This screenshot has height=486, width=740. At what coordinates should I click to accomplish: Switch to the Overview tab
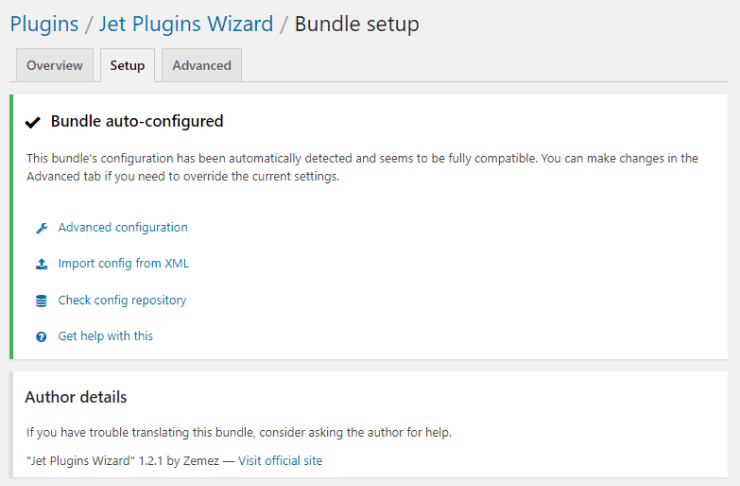tap(54, 65)
